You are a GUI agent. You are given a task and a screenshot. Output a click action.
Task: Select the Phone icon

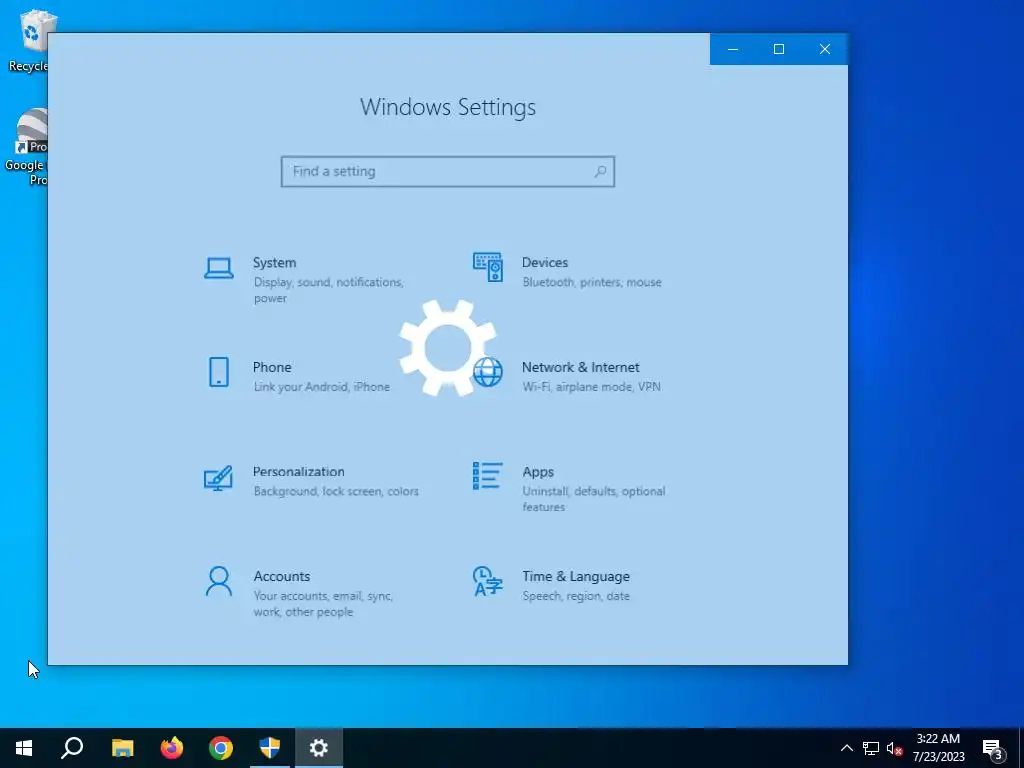click(219, 372)
